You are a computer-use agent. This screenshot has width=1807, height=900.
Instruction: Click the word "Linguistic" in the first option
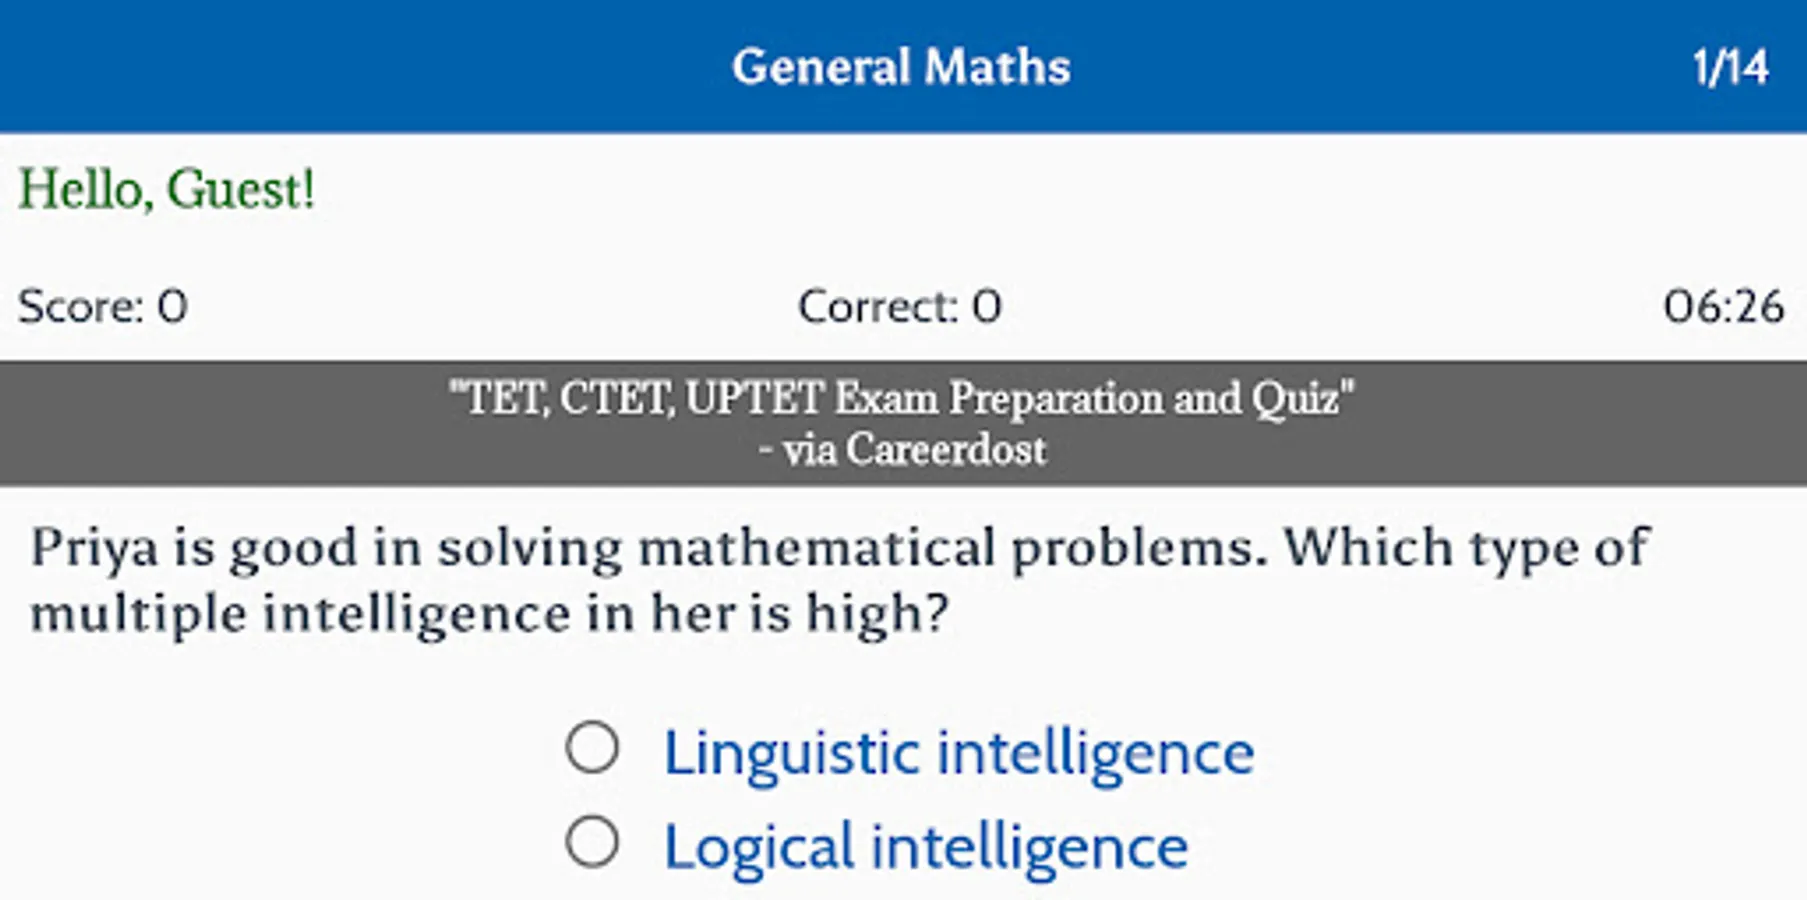pos(791,752)
